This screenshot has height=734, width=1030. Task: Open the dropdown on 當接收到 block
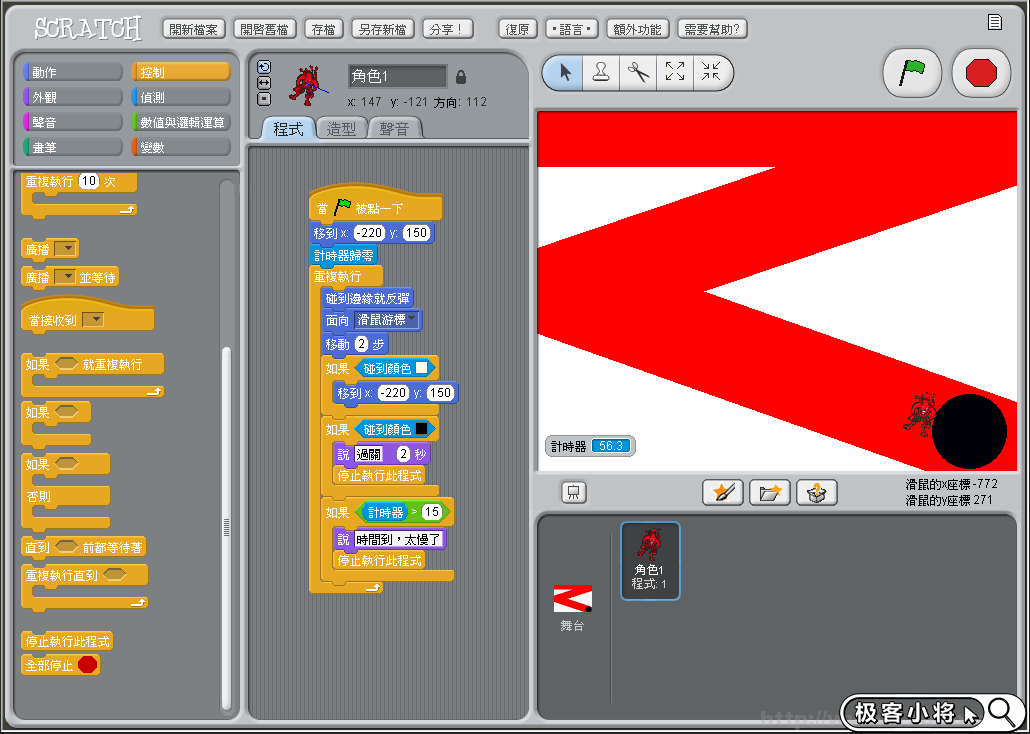(94, 320)
